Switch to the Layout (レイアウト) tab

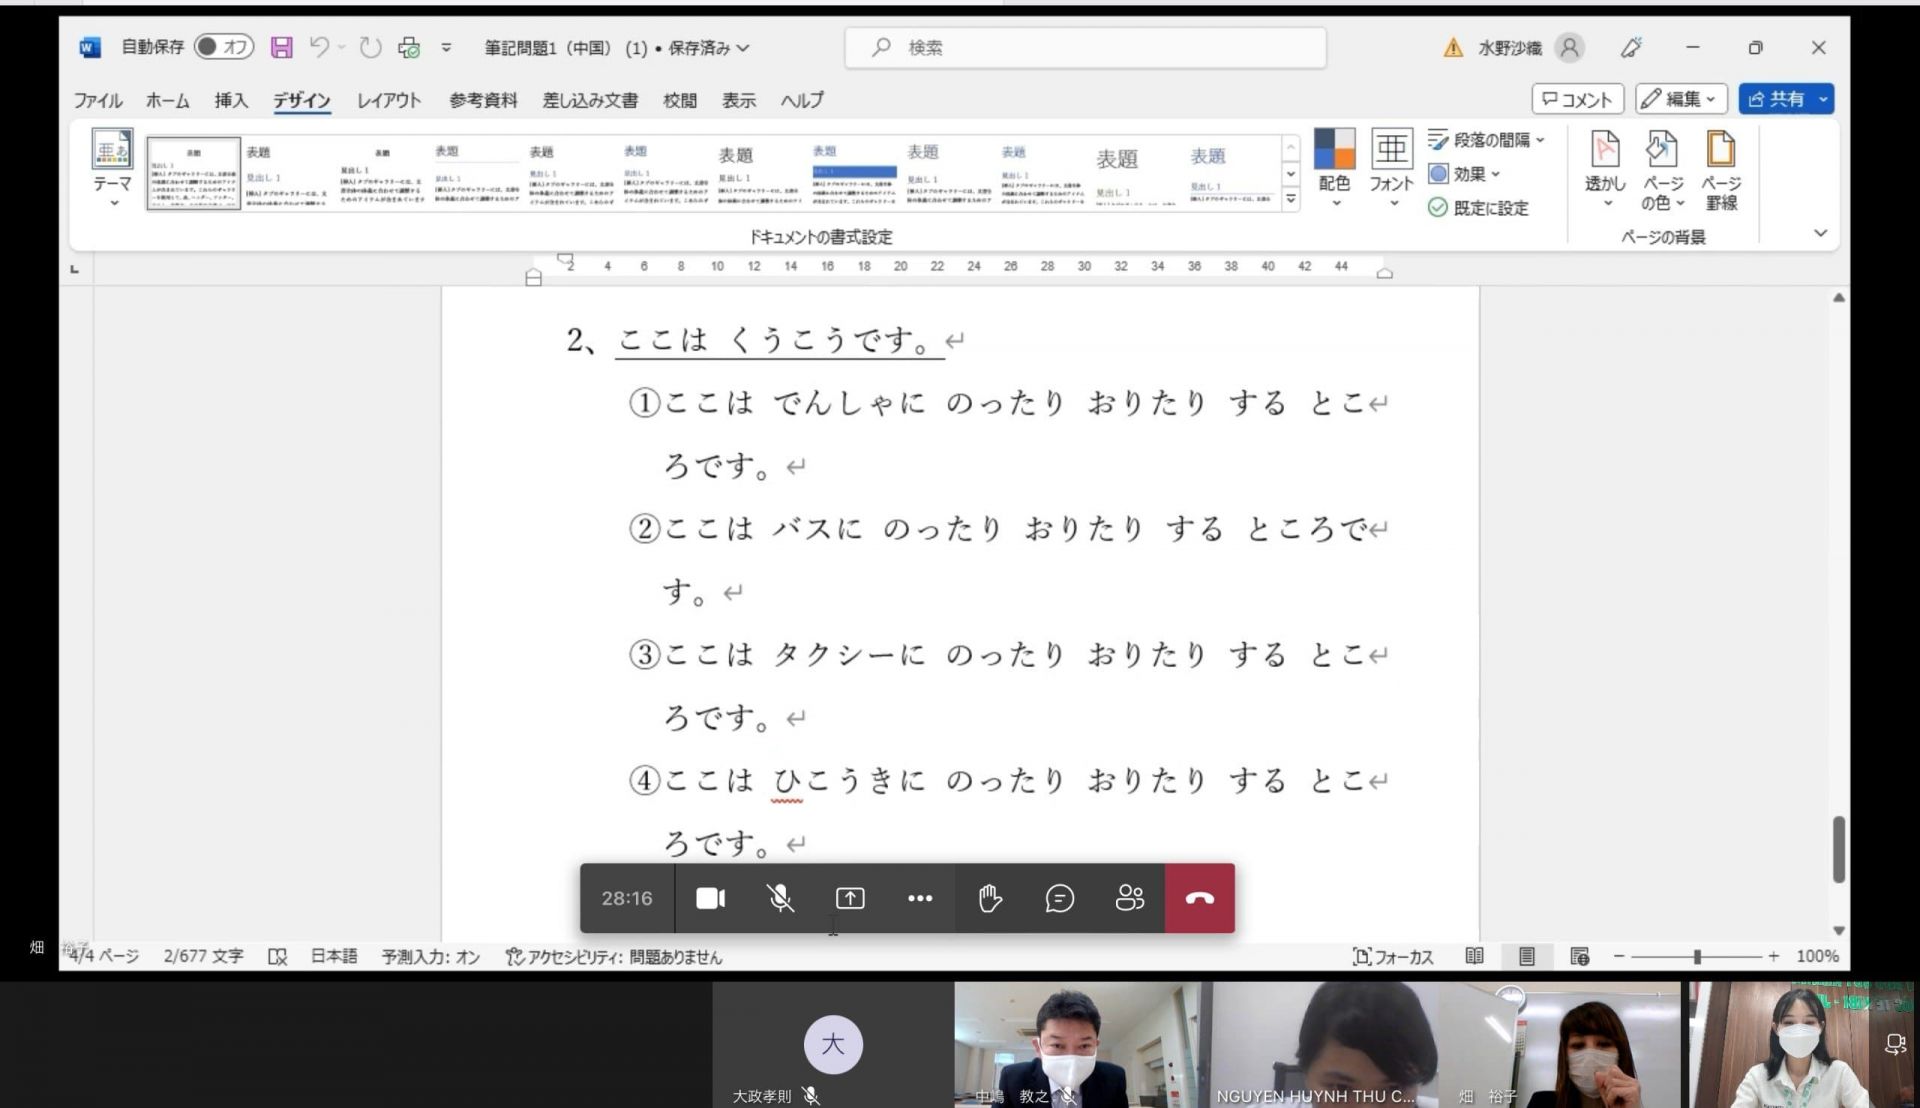pos(388,100)
